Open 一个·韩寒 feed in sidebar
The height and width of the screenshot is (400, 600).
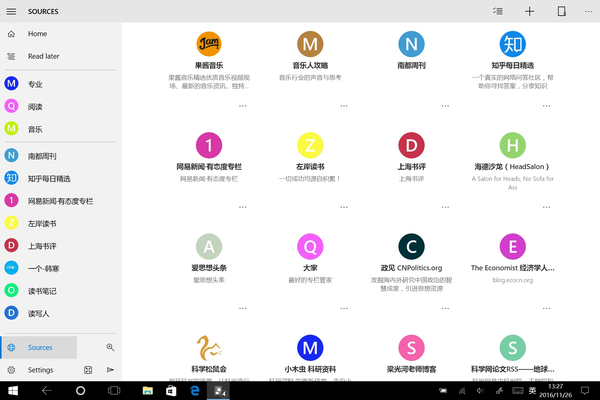(x=61, y=268)
